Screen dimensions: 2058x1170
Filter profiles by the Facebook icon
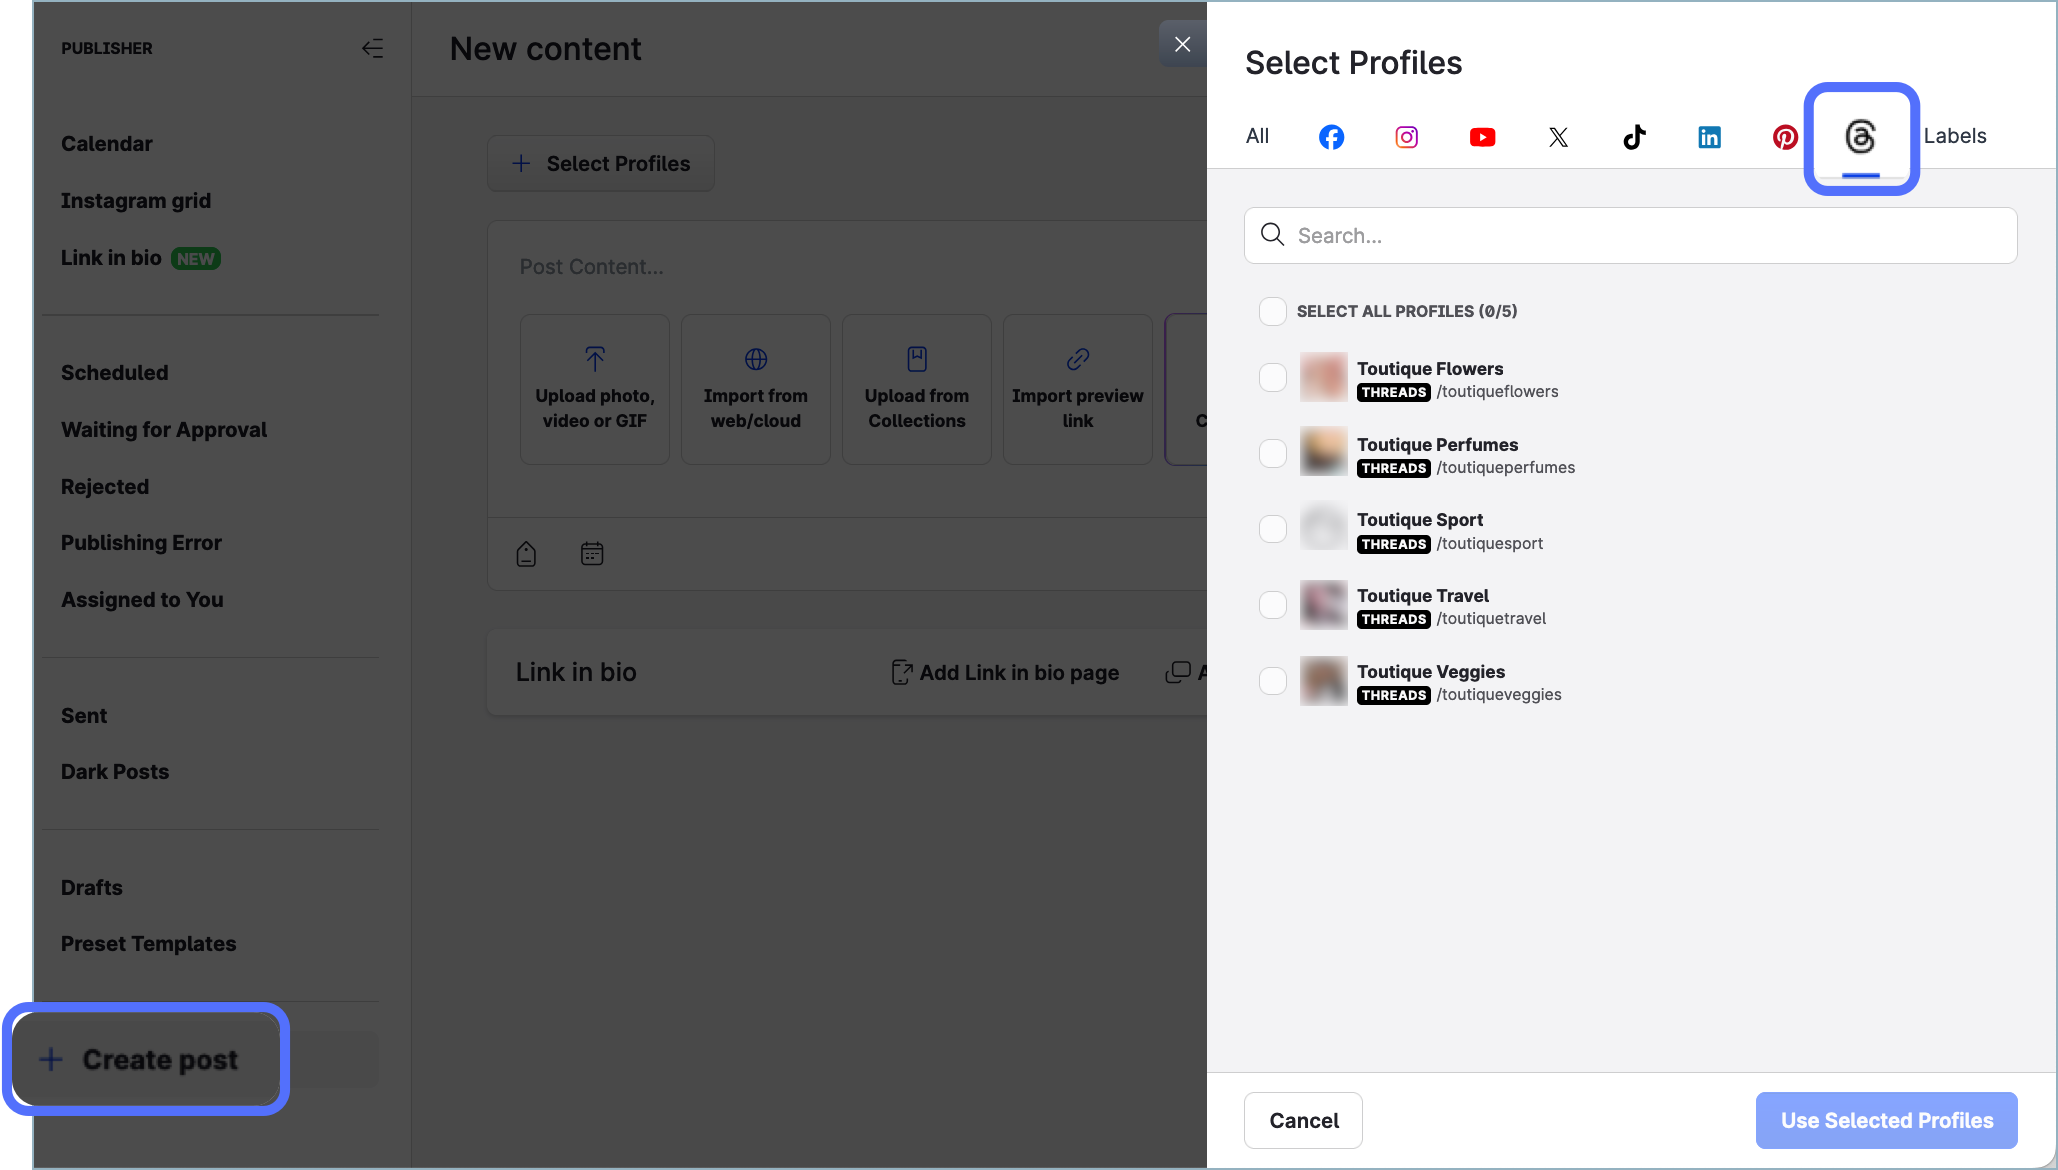click(1331, 137)
